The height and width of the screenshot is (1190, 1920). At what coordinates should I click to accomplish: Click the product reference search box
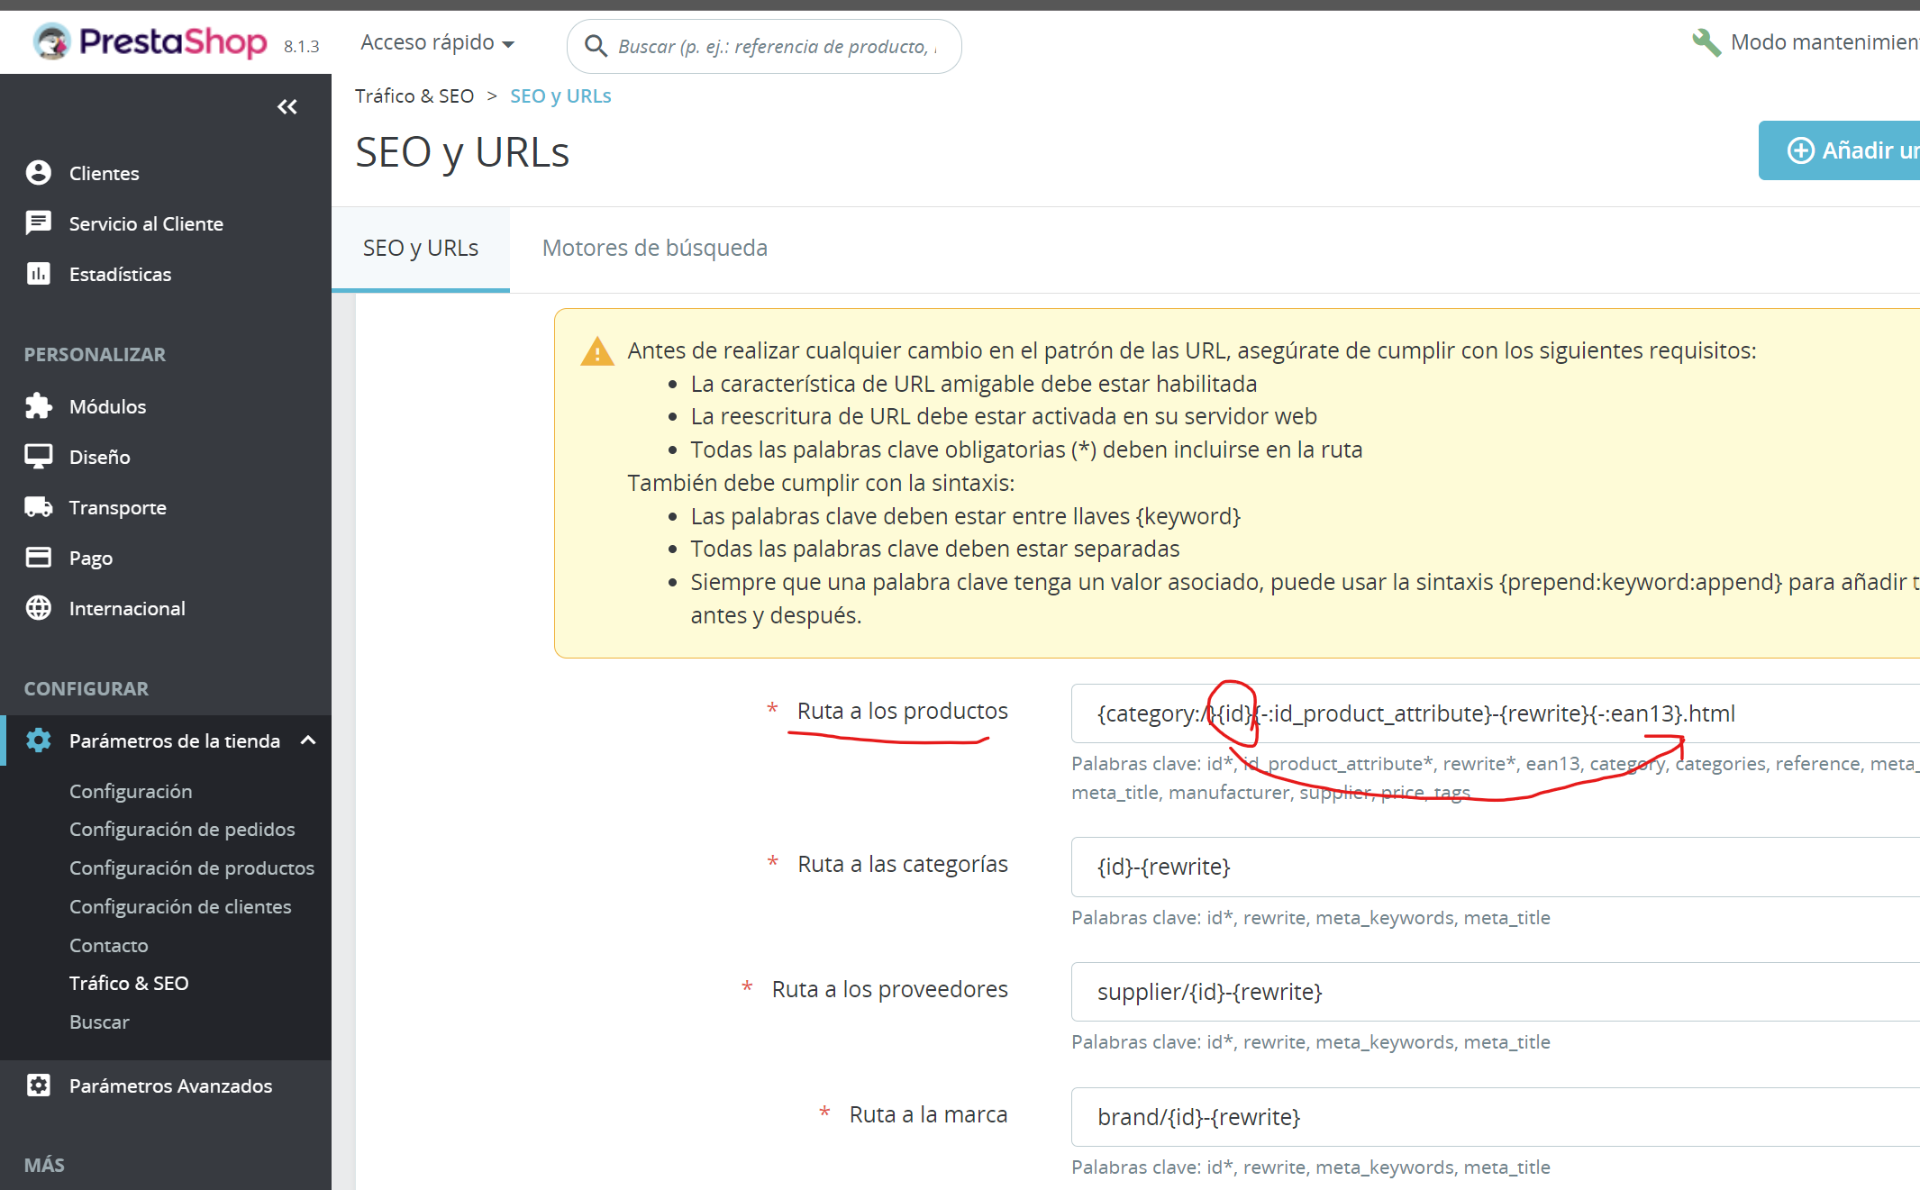click(x=775, y=47)
